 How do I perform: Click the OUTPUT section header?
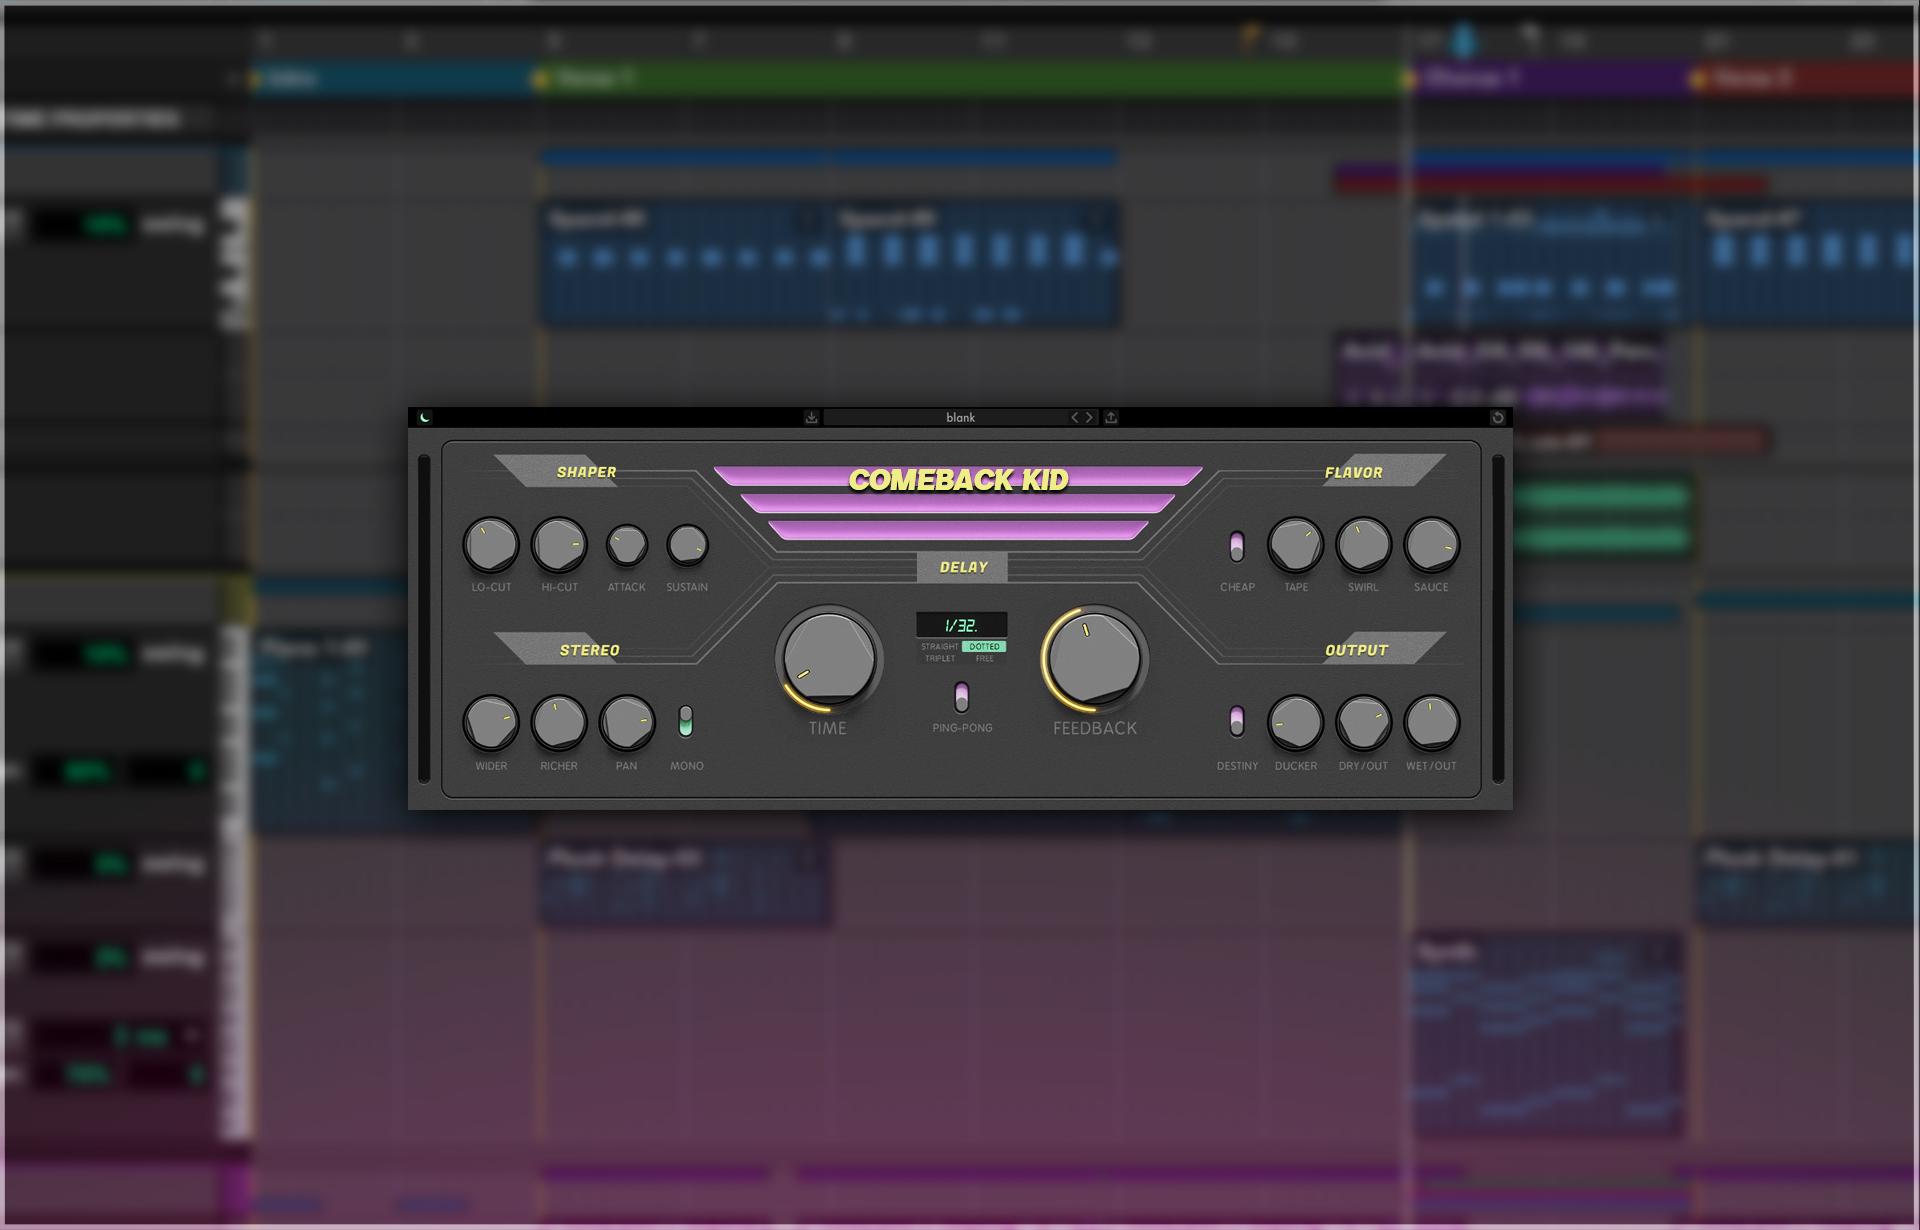pyautogui.click(x=1357, y=650)
